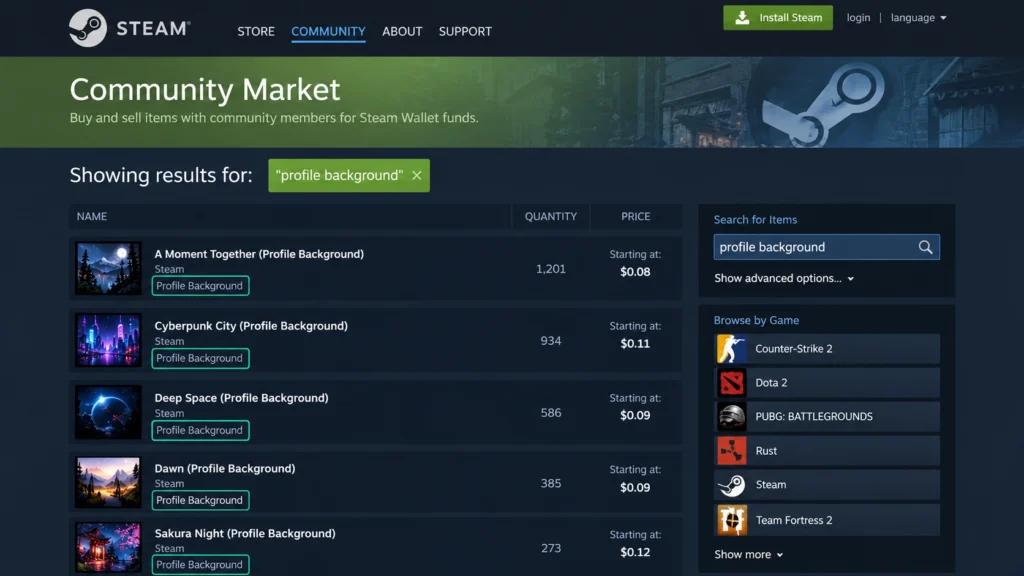The image size is (1024, 576).
Task: Click the Counter-Strike 2 game icon
Action: 731,349
